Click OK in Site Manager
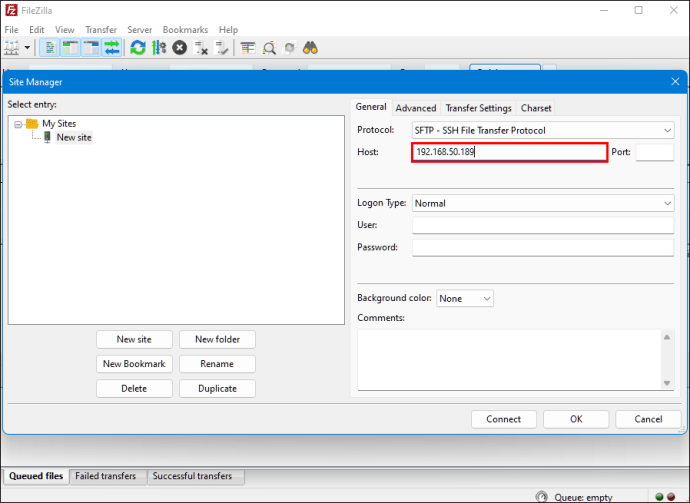 (576, 419)
